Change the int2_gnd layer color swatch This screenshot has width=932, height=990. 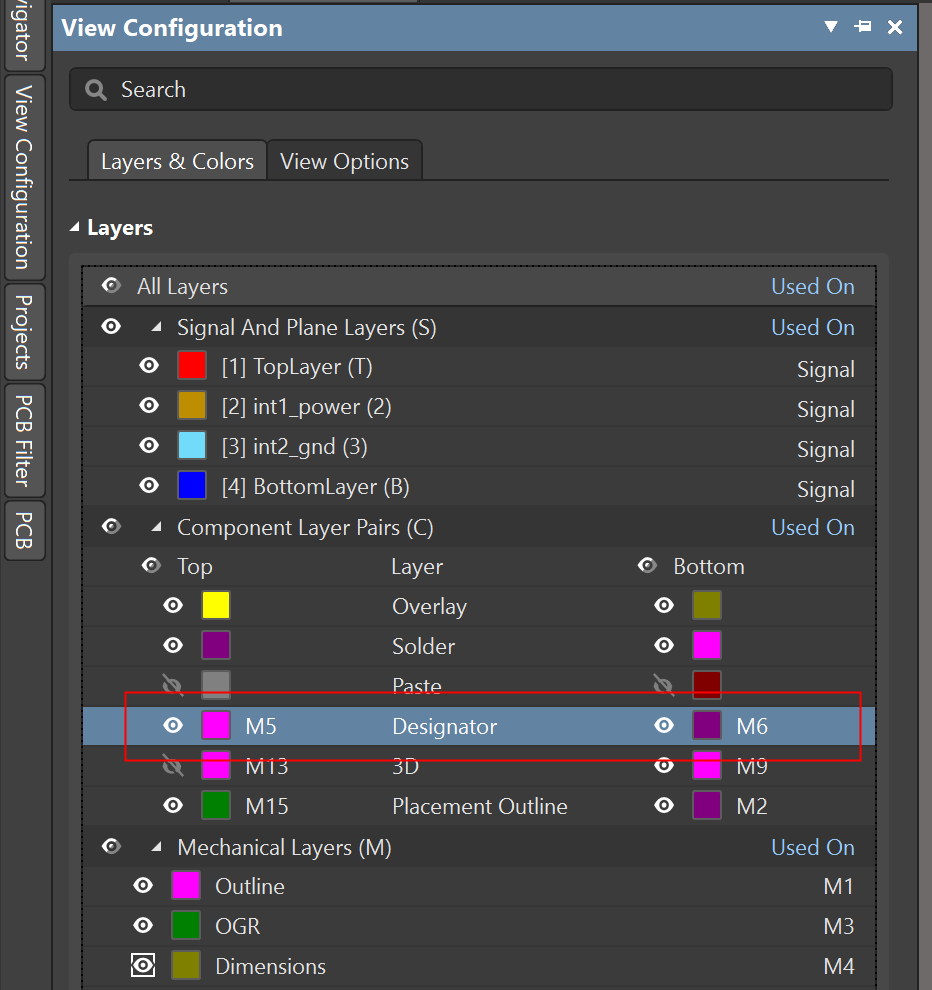tap(192, 445)
